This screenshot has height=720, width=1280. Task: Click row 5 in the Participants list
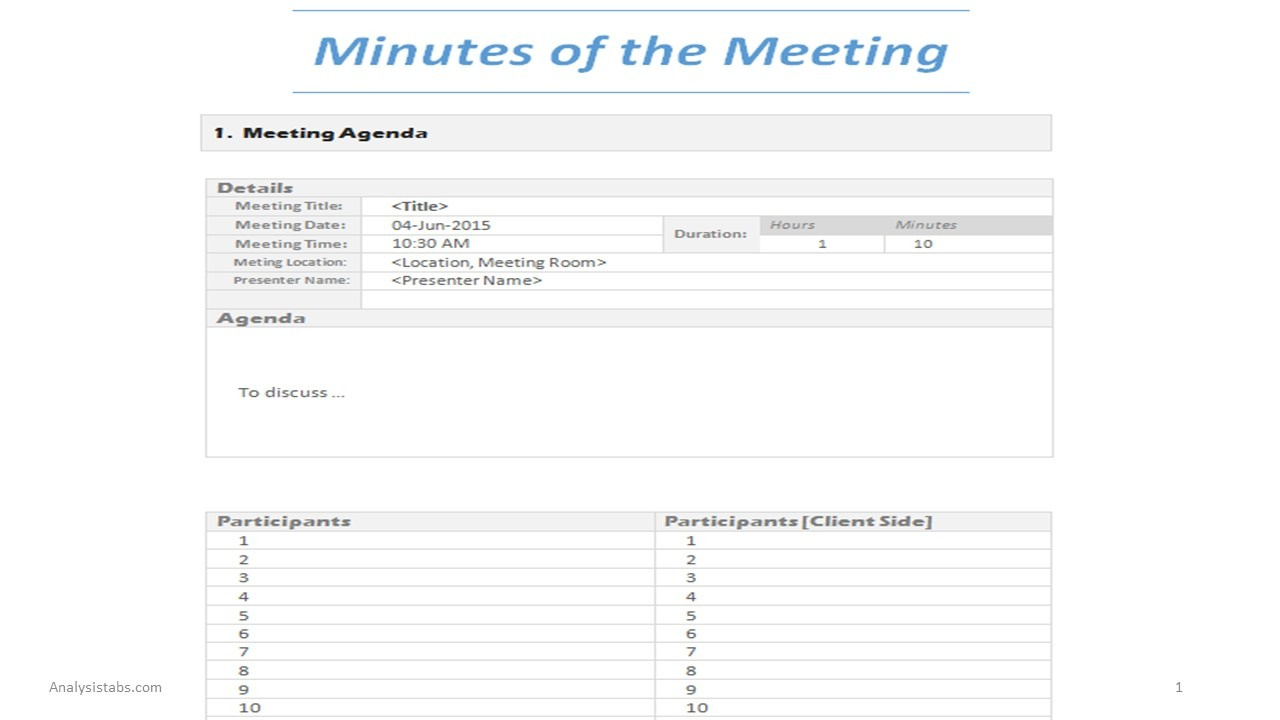click(x=430, y=615)
